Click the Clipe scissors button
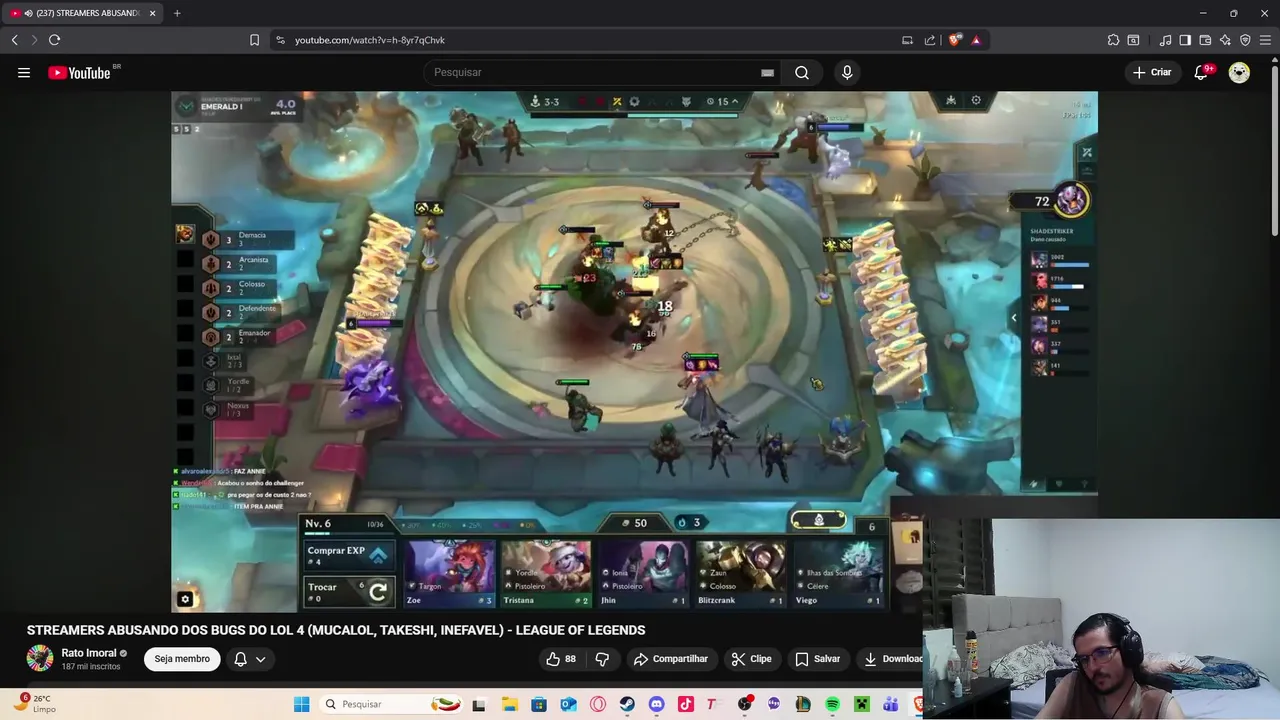 tap(751, 659)
